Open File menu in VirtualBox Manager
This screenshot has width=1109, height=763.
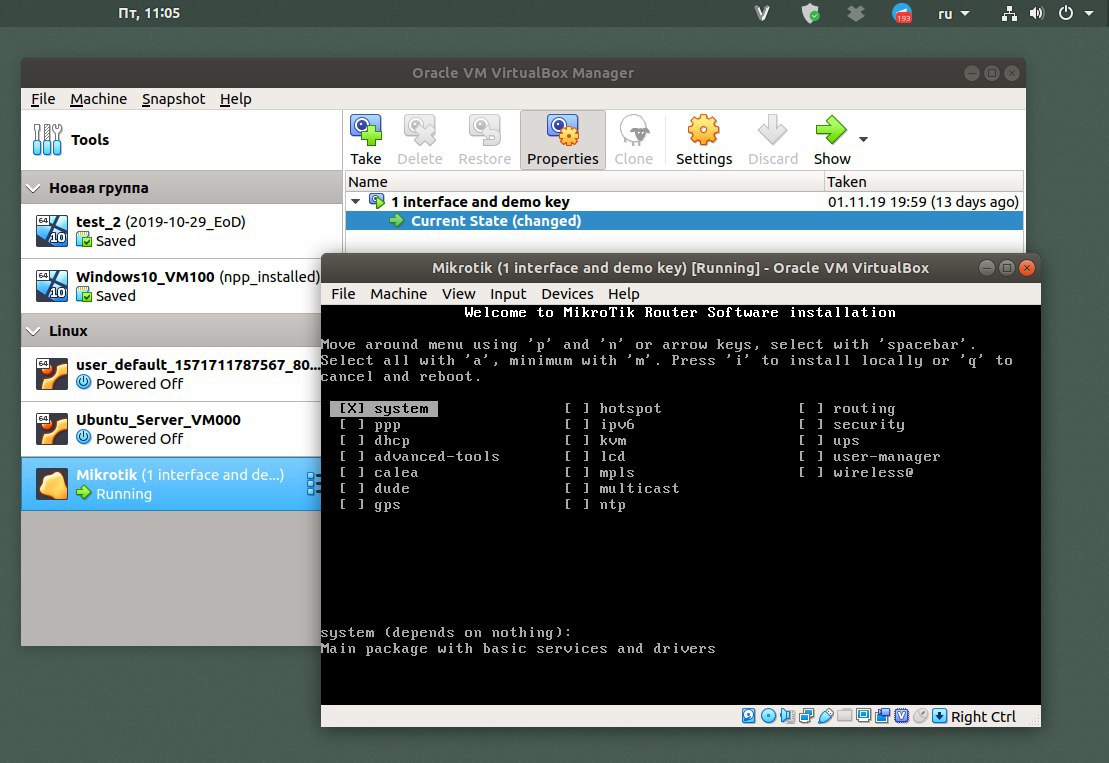pos(43,99)
